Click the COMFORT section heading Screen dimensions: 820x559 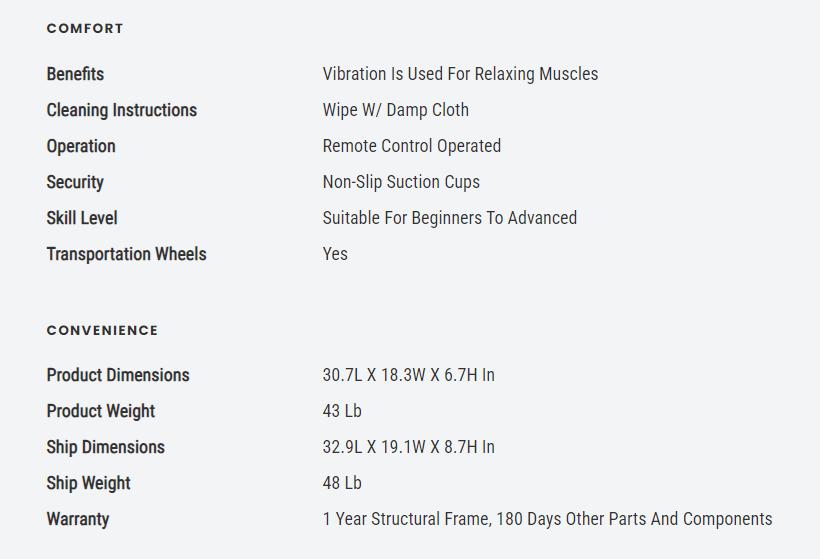tap(85, 29)
